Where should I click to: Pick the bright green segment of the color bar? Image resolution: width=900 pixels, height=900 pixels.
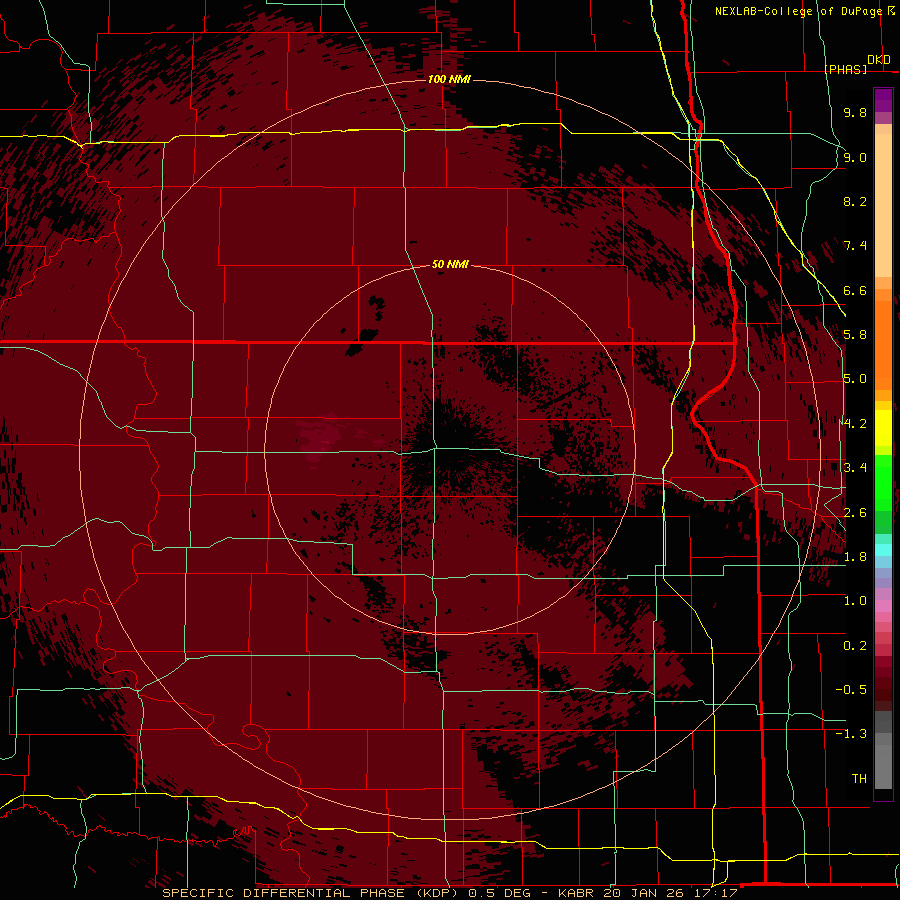pos(883,483)
